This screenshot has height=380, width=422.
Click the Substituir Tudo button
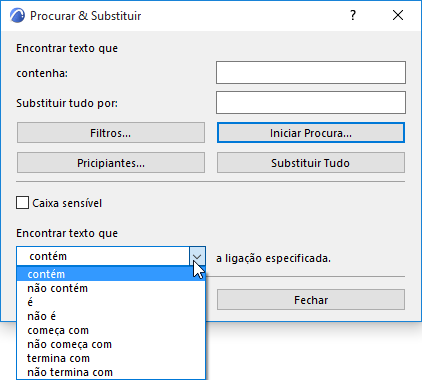(x=311, y=163)
